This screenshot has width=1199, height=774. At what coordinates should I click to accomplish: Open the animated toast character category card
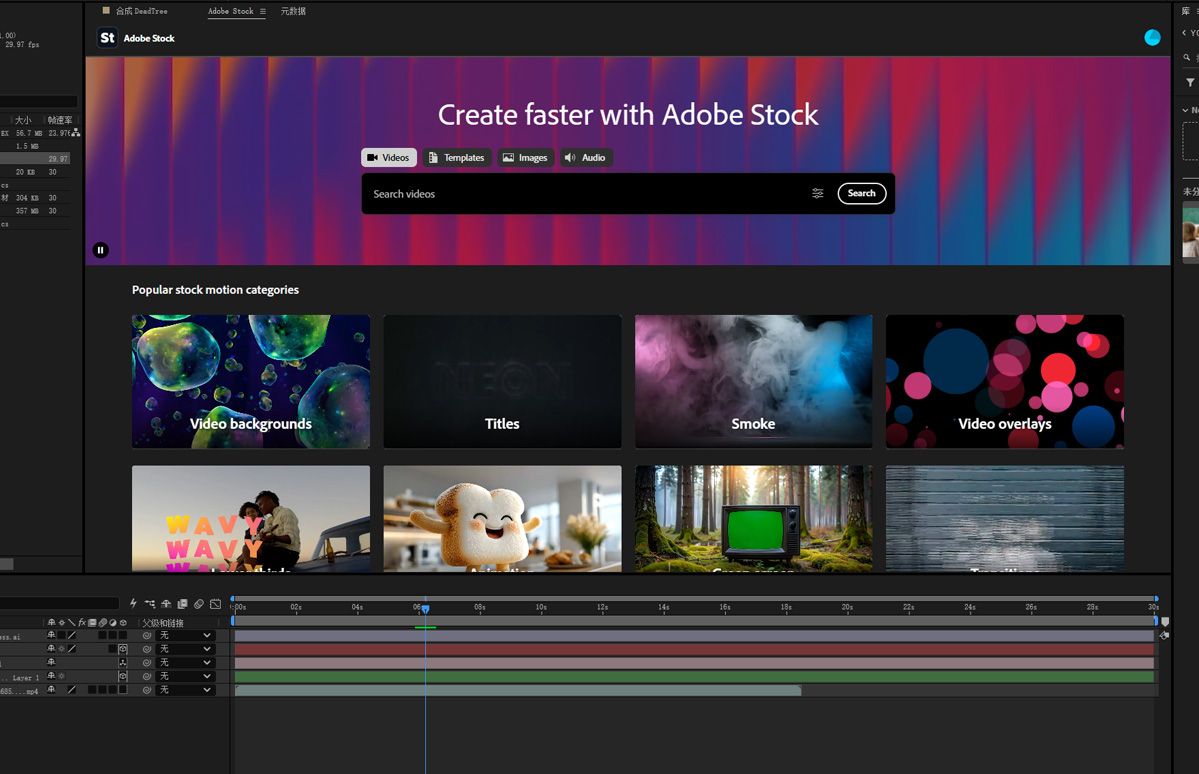click(x=502, y=519)
